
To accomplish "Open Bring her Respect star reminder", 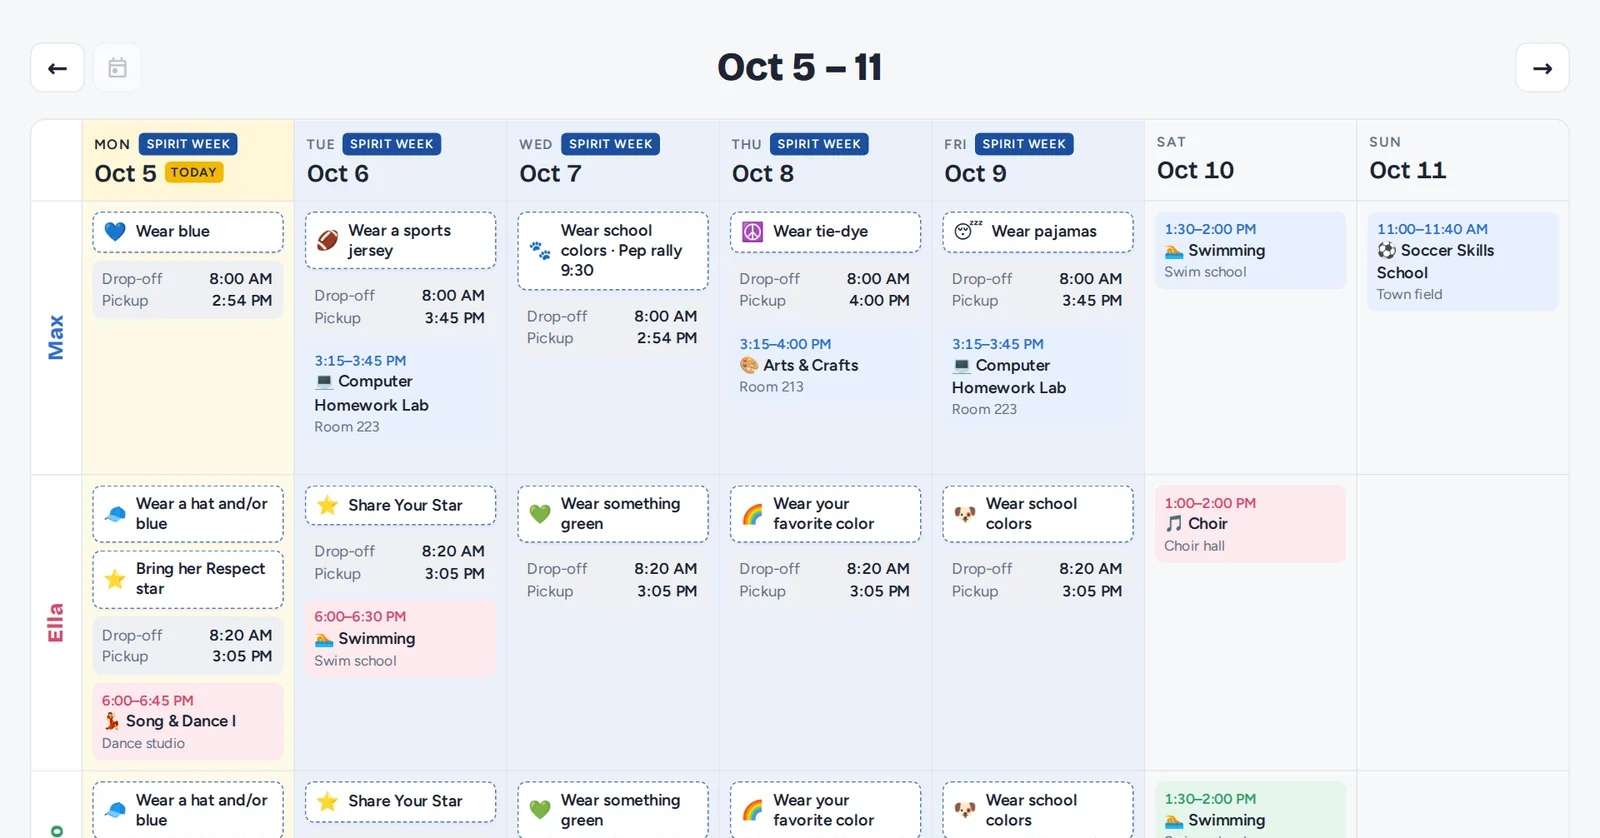I will (188, 579).
